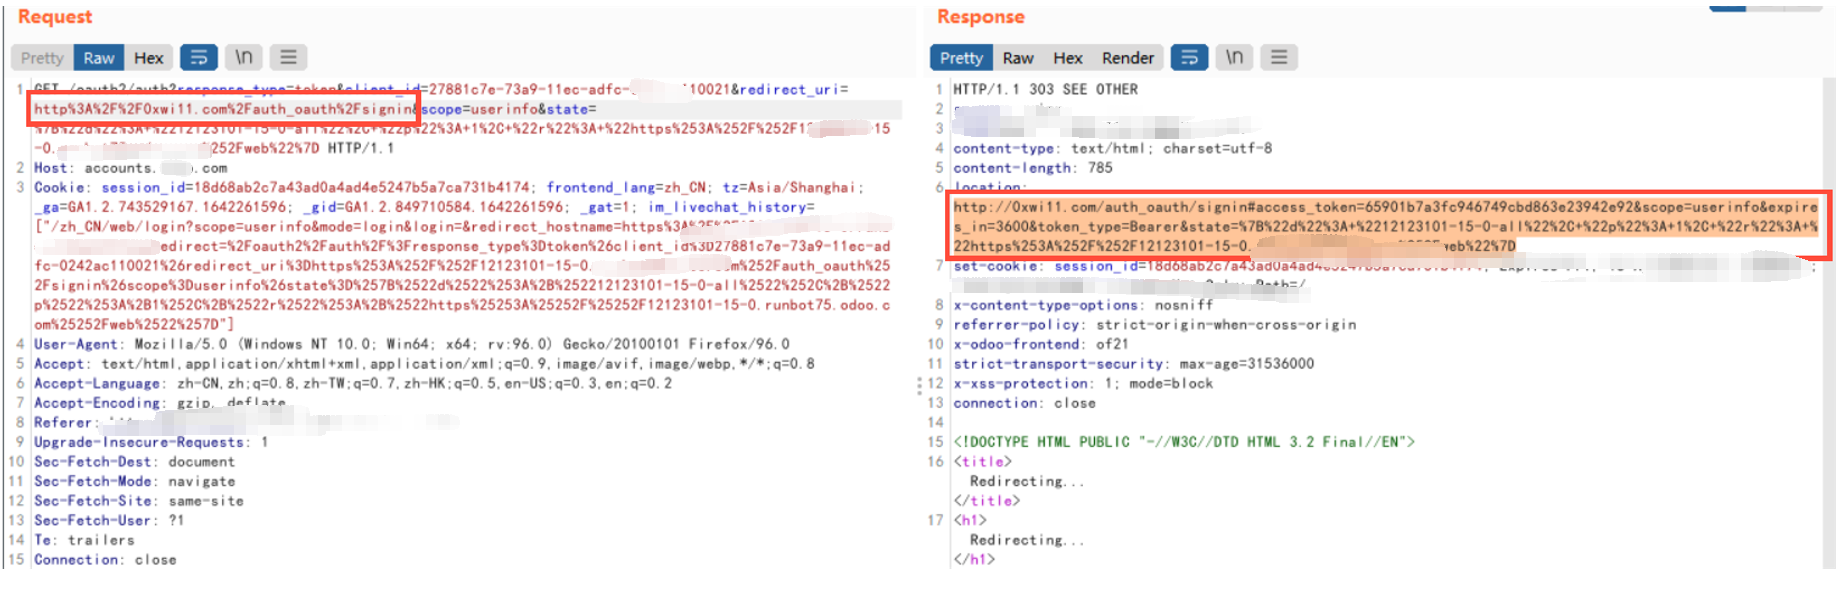The image size is (1840, 597).
Task: Click the divider handle between Request and Response
Action: click(920, 385)
